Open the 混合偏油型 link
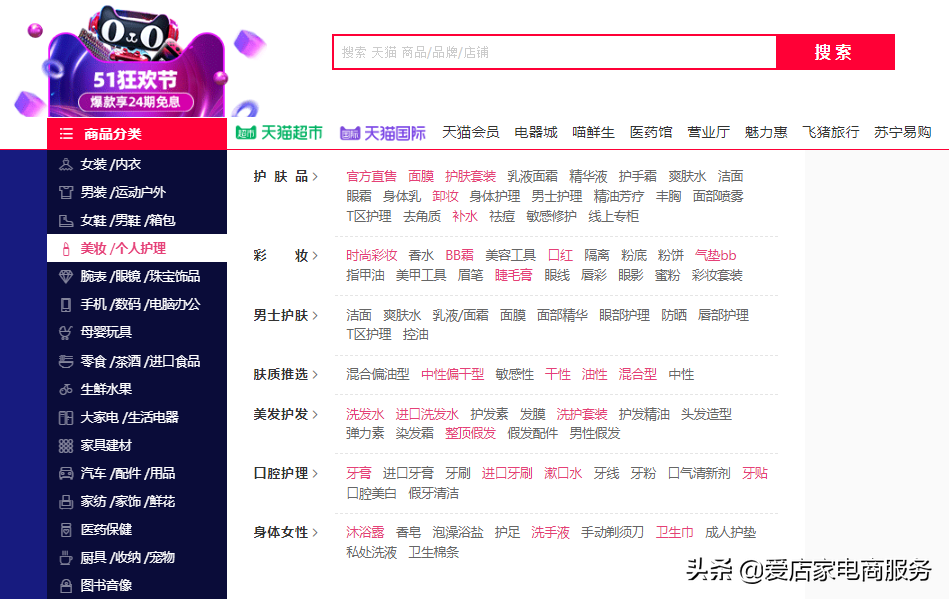 coord(378,375)
